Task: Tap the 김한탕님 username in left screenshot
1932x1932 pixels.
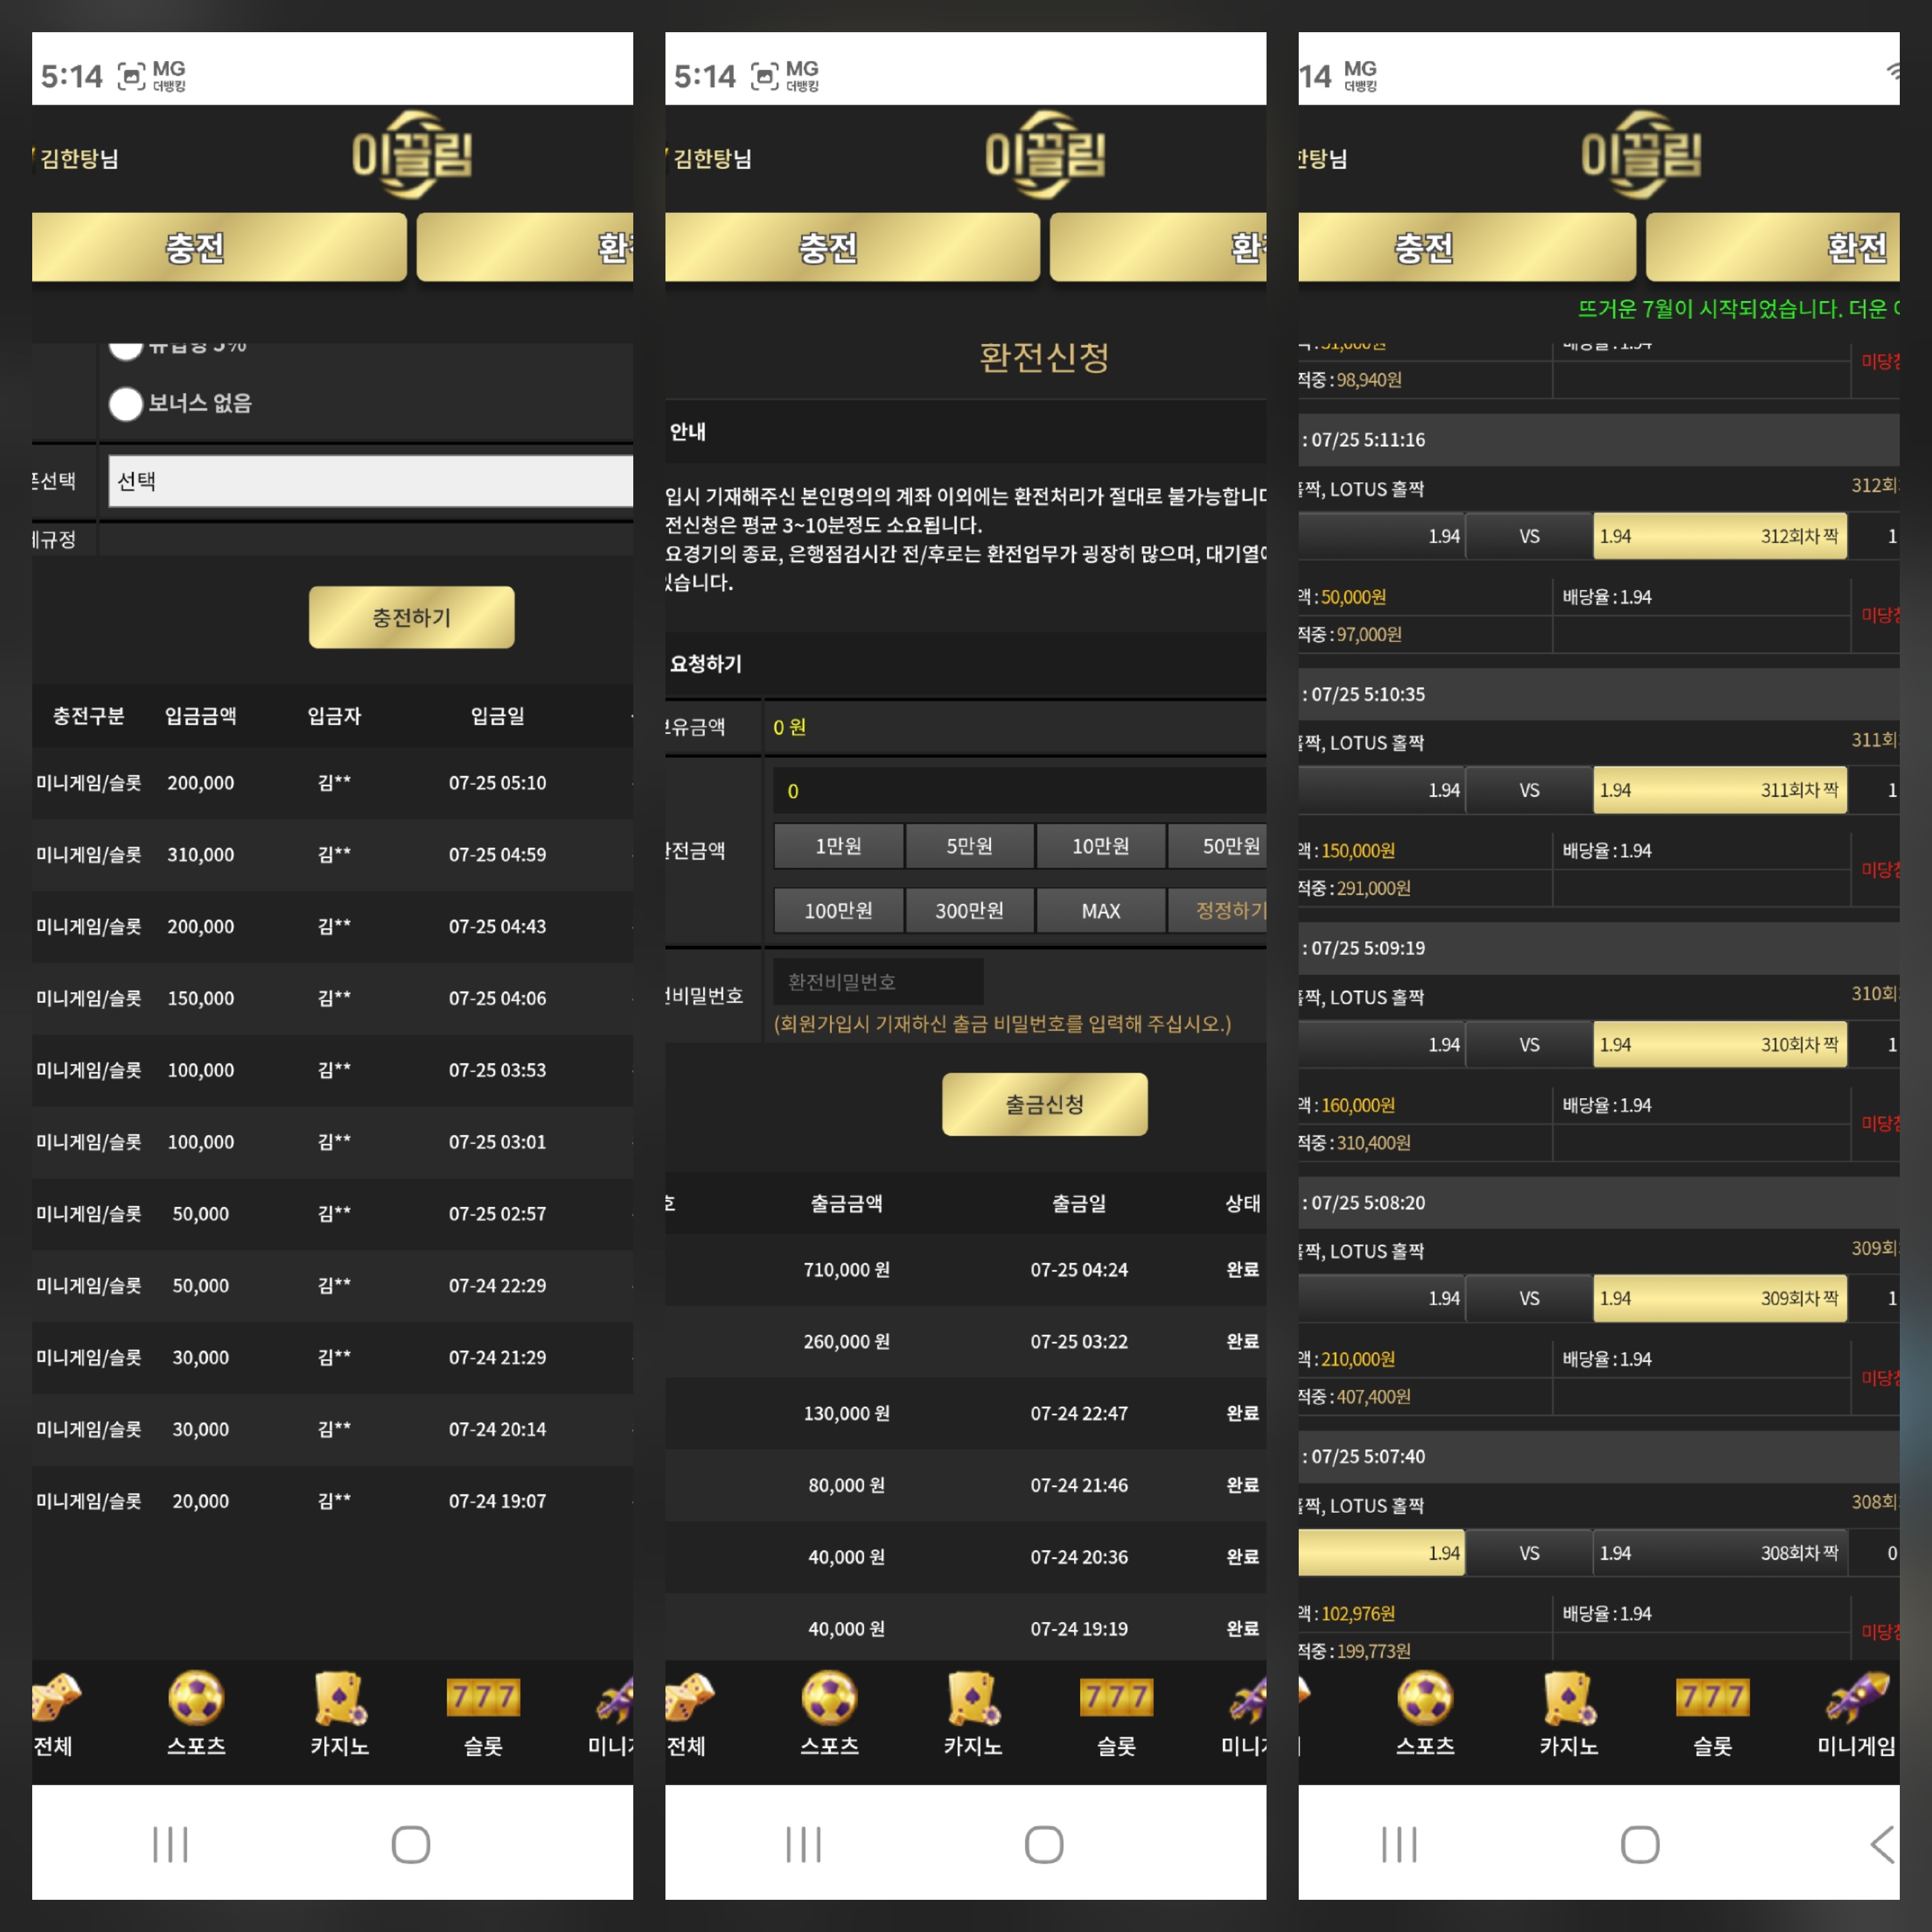Action: coord(78,158)
